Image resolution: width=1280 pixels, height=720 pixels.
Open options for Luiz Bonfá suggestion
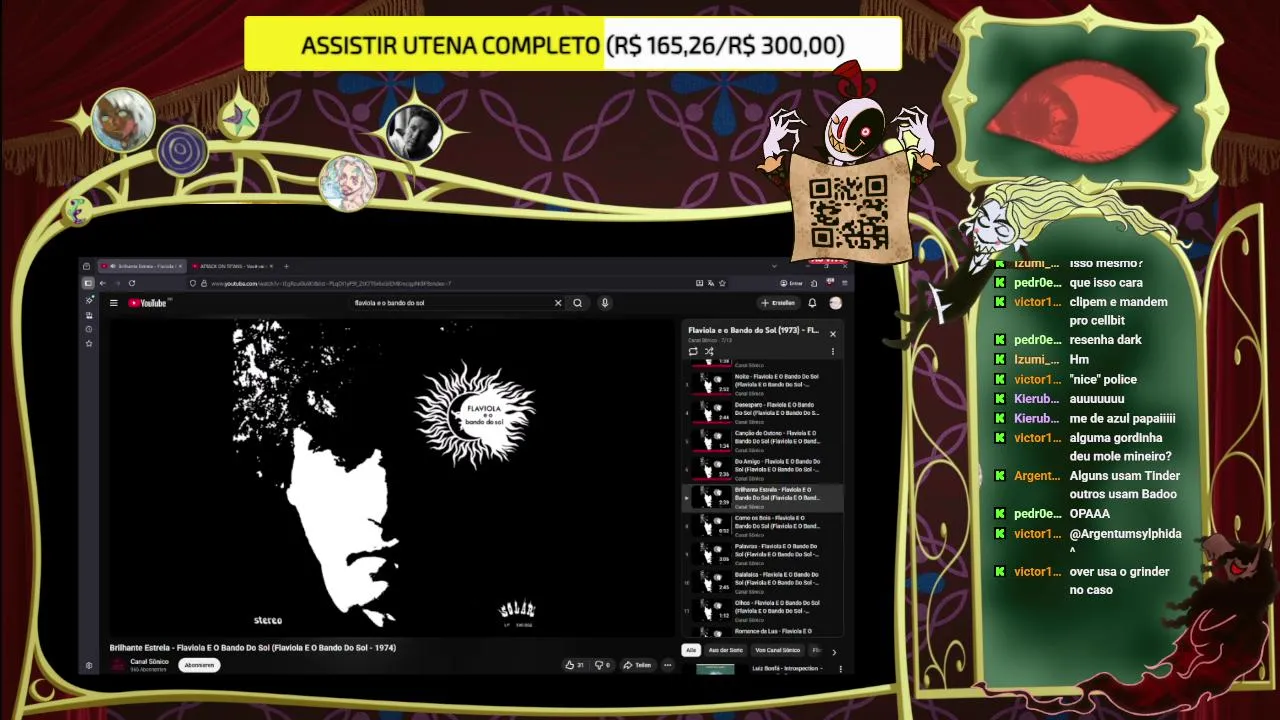840,669
